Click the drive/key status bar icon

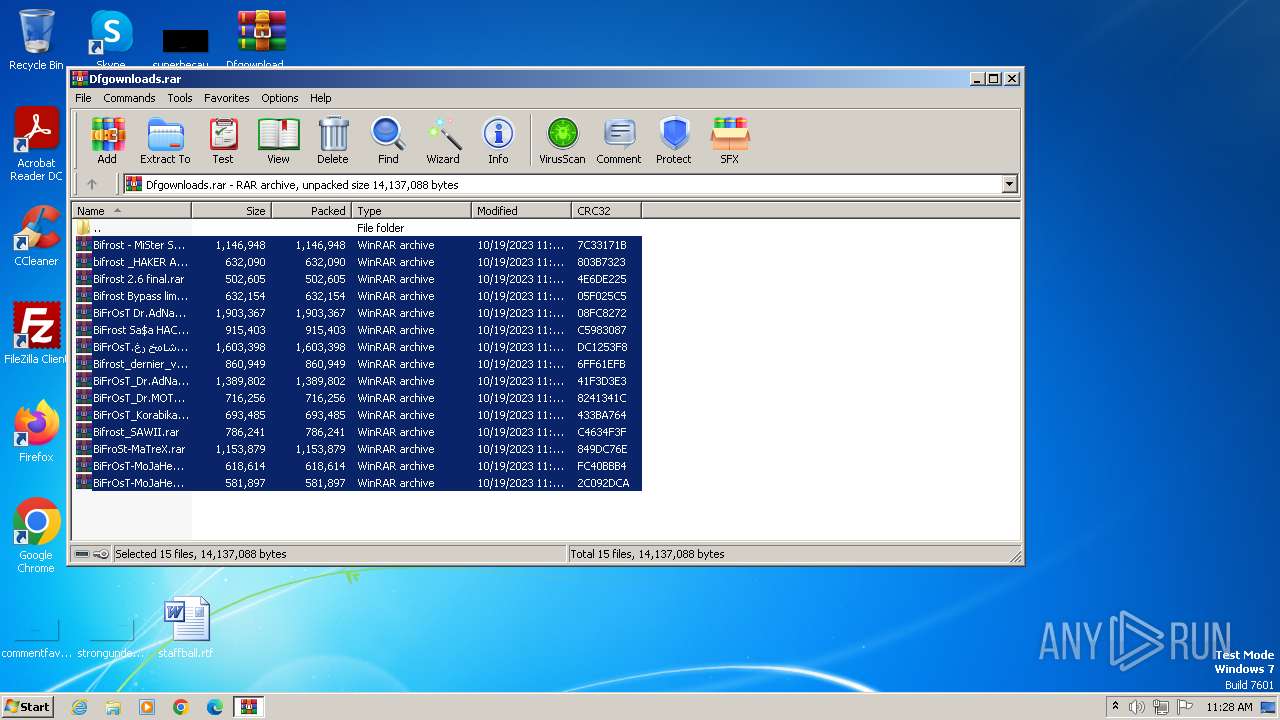91,554
